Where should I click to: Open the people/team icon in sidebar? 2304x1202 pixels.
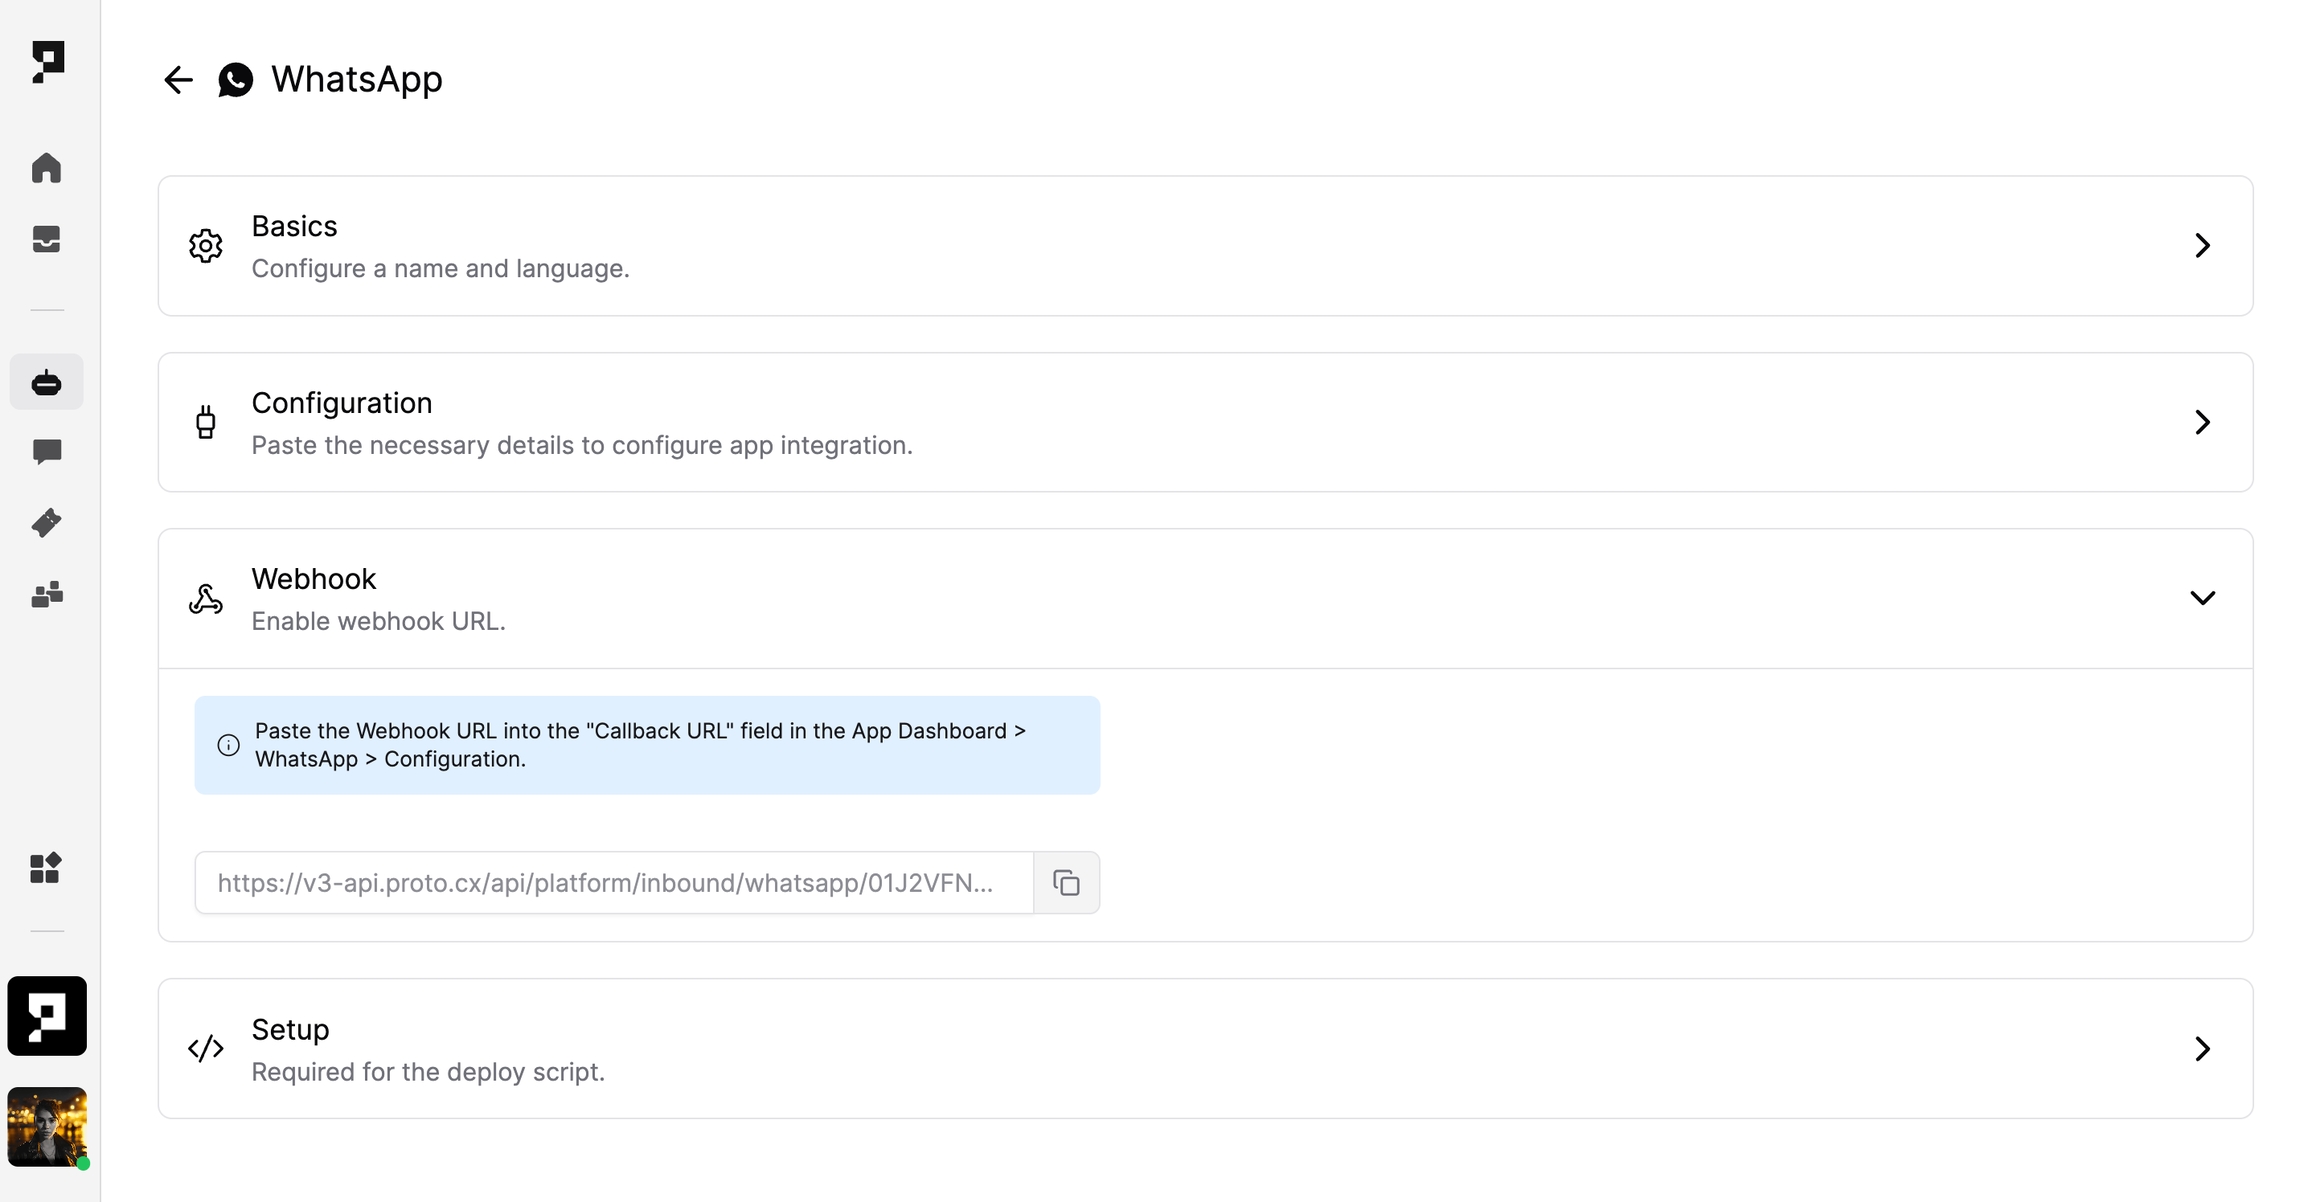pos(46,595)
